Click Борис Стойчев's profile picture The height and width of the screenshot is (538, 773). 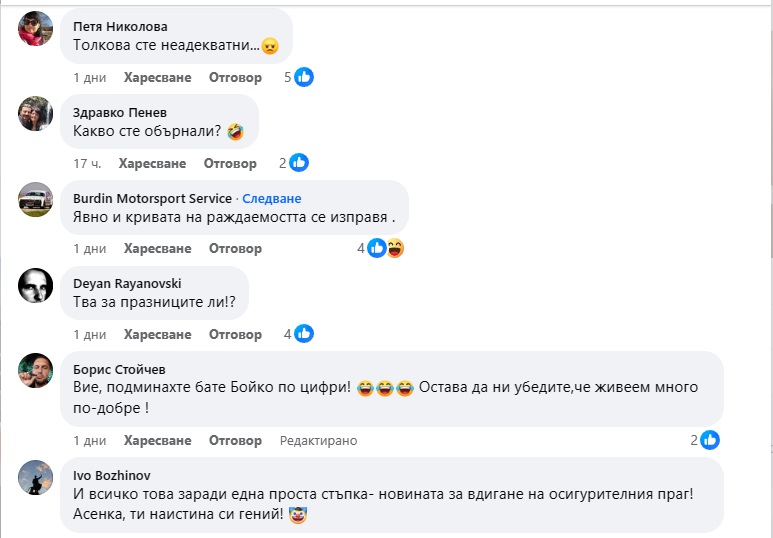tap(36, 372)
